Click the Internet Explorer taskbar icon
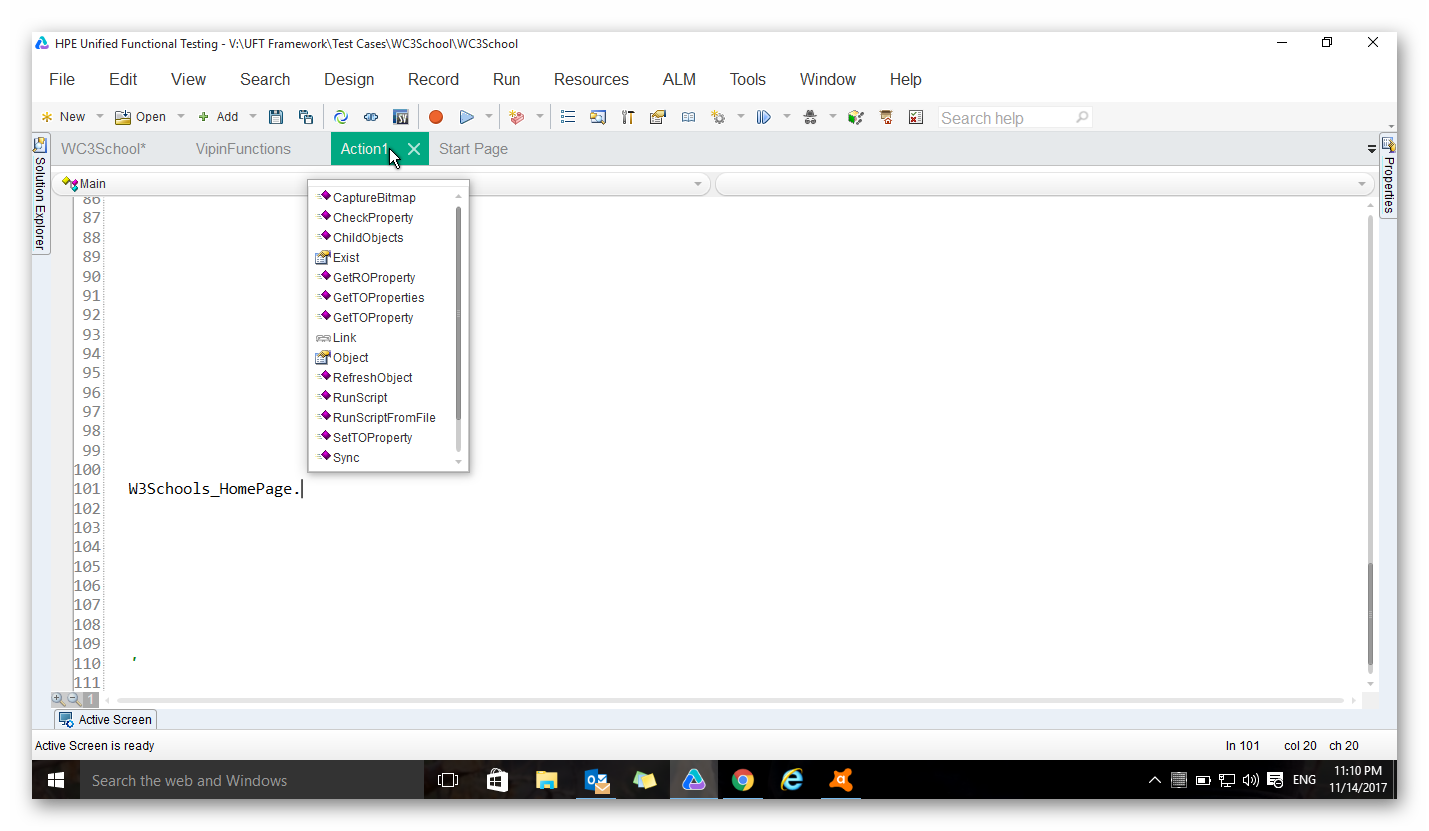The height and width of the screenshot is (831, 1429). coord(791,780)
